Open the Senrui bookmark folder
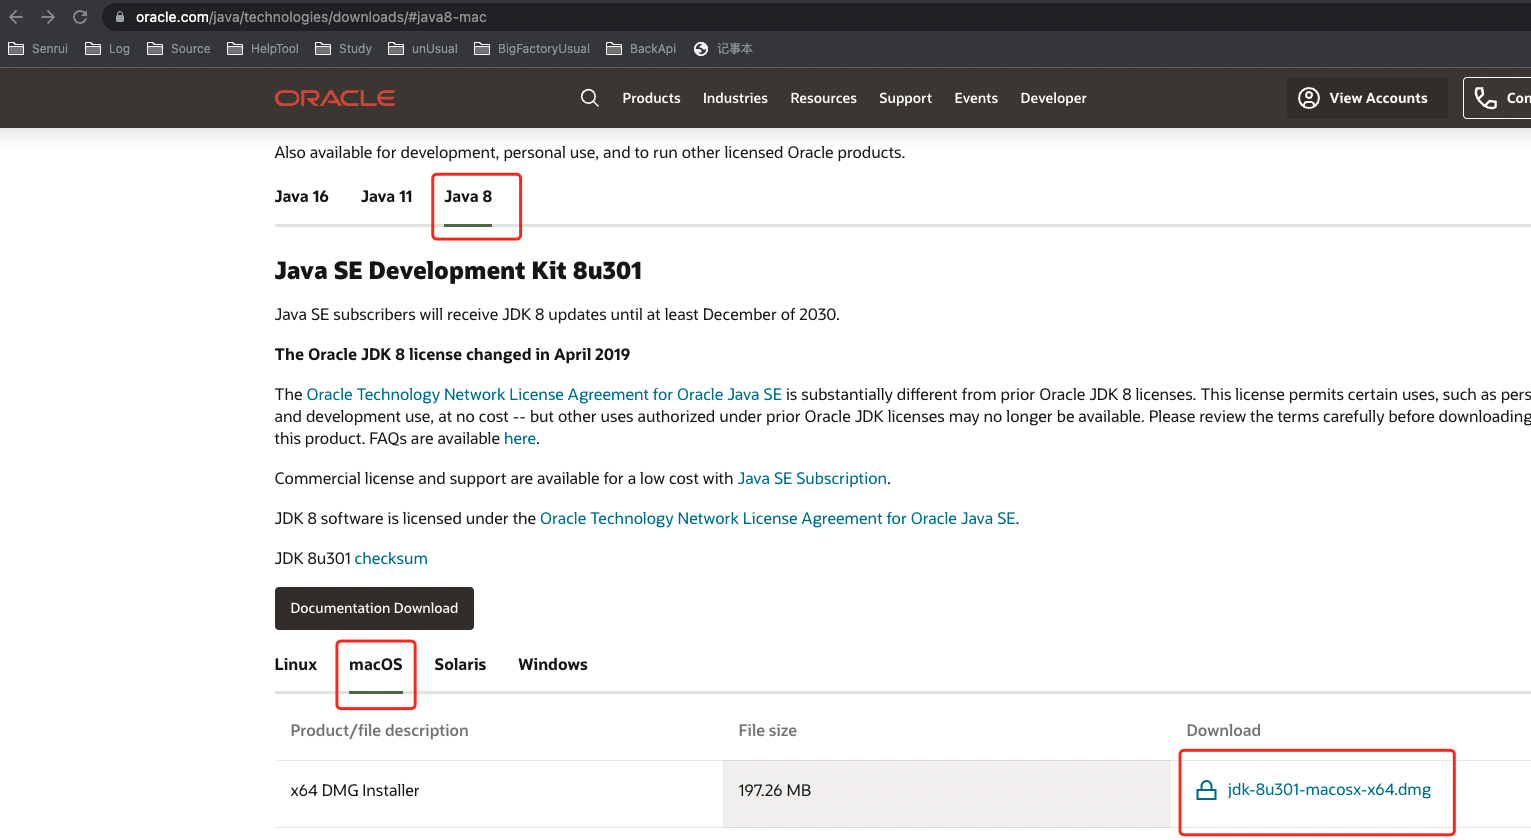Screen dimensions: 1531x840 [x=38, y=49]
